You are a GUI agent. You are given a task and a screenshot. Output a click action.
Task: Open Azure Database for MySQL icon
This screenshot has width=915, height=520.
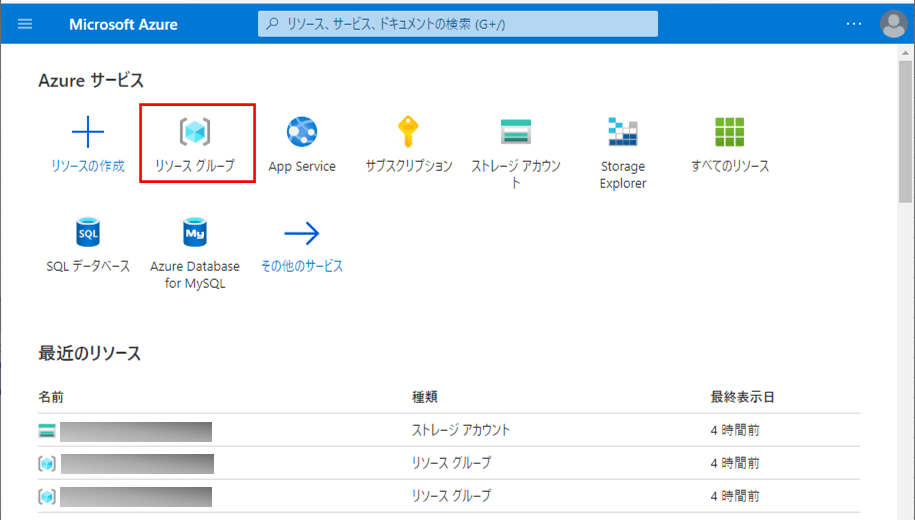pyautogui.click(x=195, y=233)
